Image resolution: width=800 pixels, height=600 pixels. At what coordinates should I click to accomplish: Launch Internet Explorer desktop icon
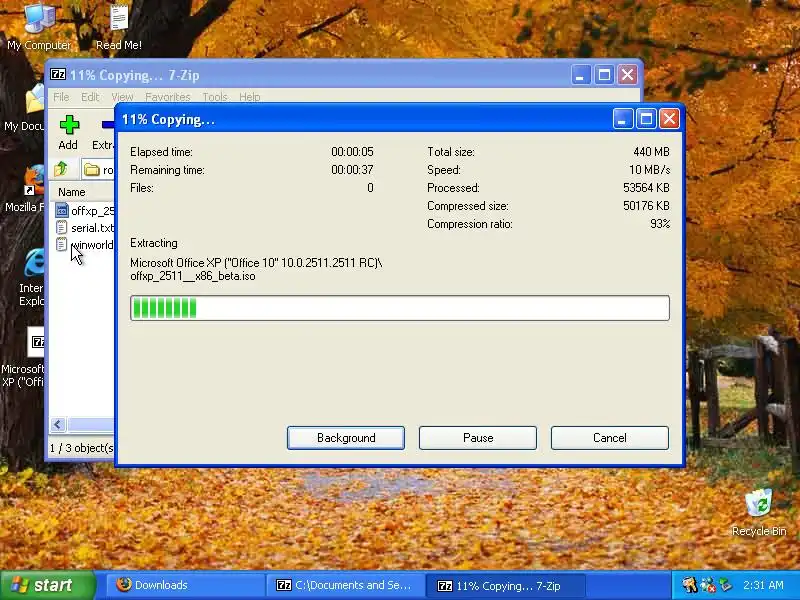pyautogui.click(x=32, y=277)
